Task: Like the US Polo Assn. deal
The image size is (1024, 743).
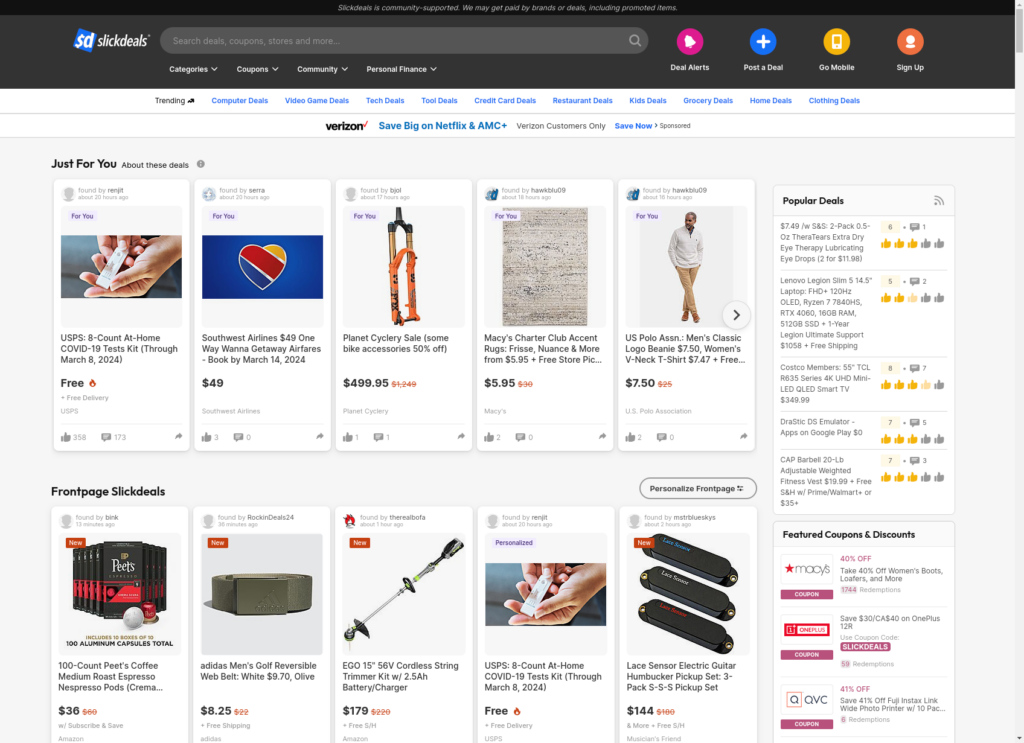Action: [x=630, y=437]
